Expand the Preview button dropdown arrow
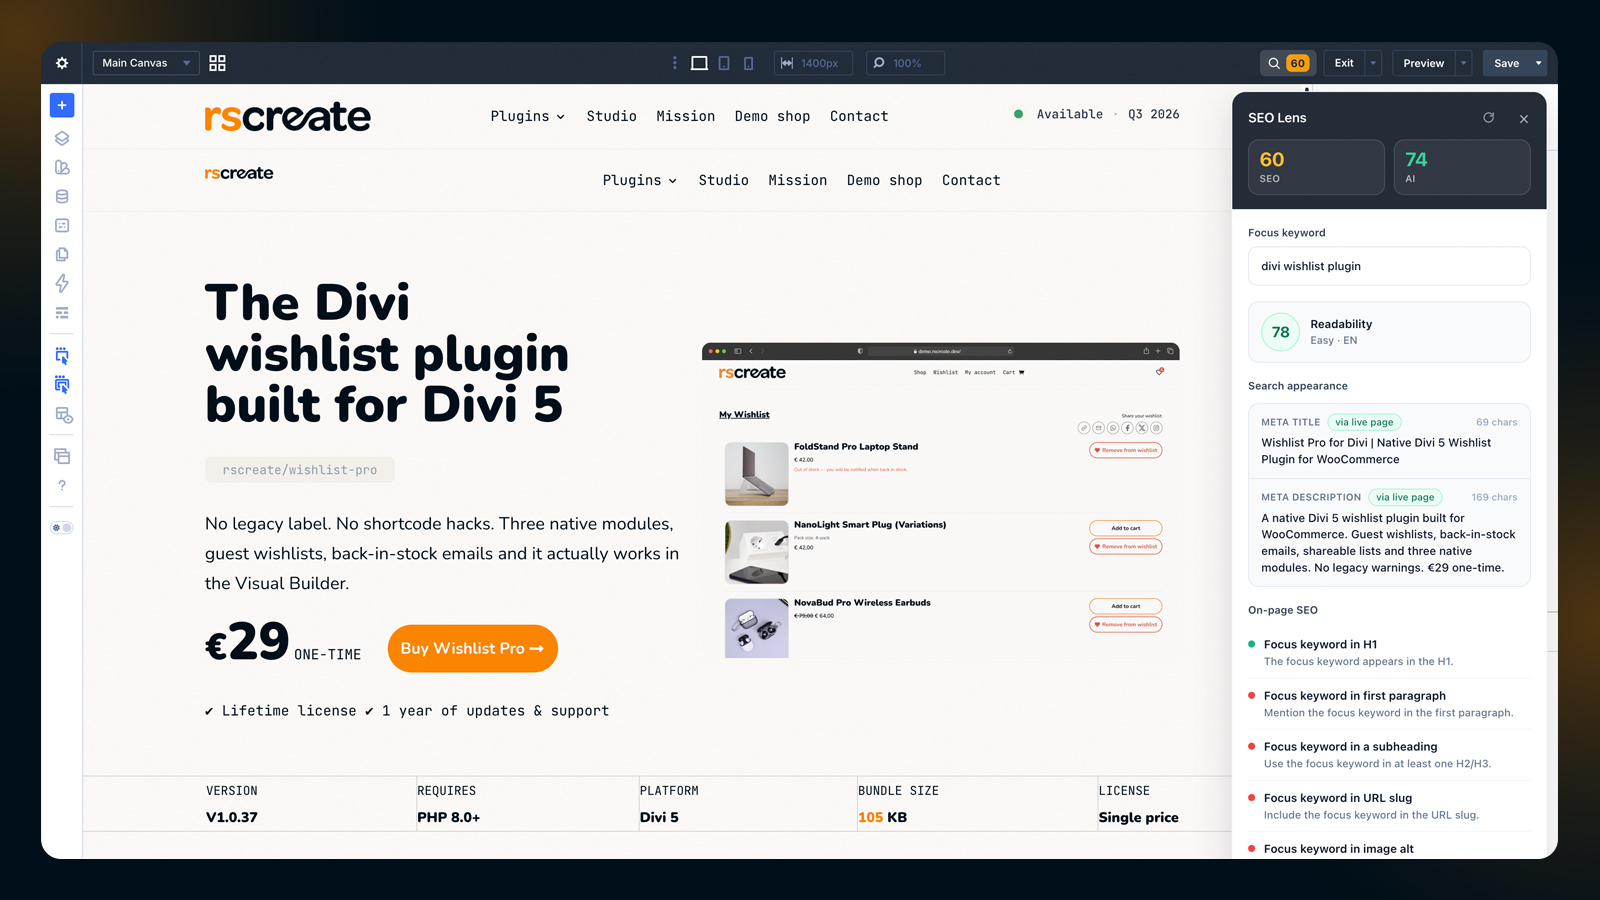The image size is (1600, 900). coord(1463,63)
